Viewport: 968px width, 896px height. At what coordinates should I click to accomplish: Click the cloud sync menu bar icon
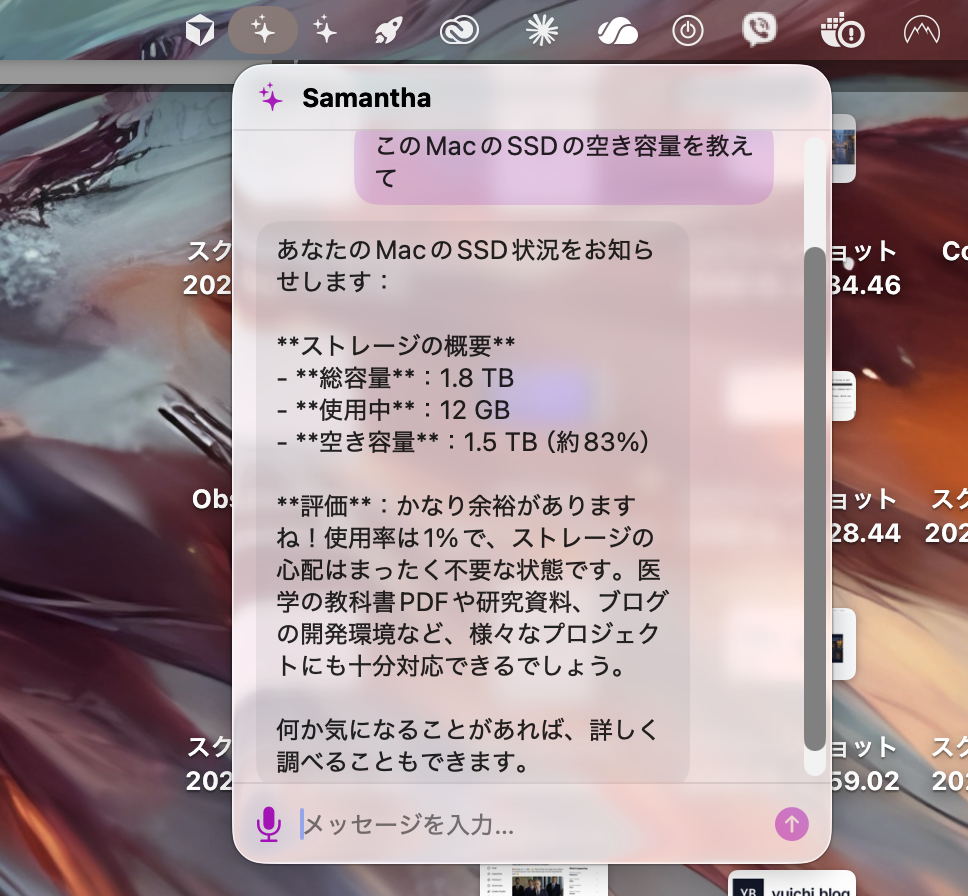617,30
